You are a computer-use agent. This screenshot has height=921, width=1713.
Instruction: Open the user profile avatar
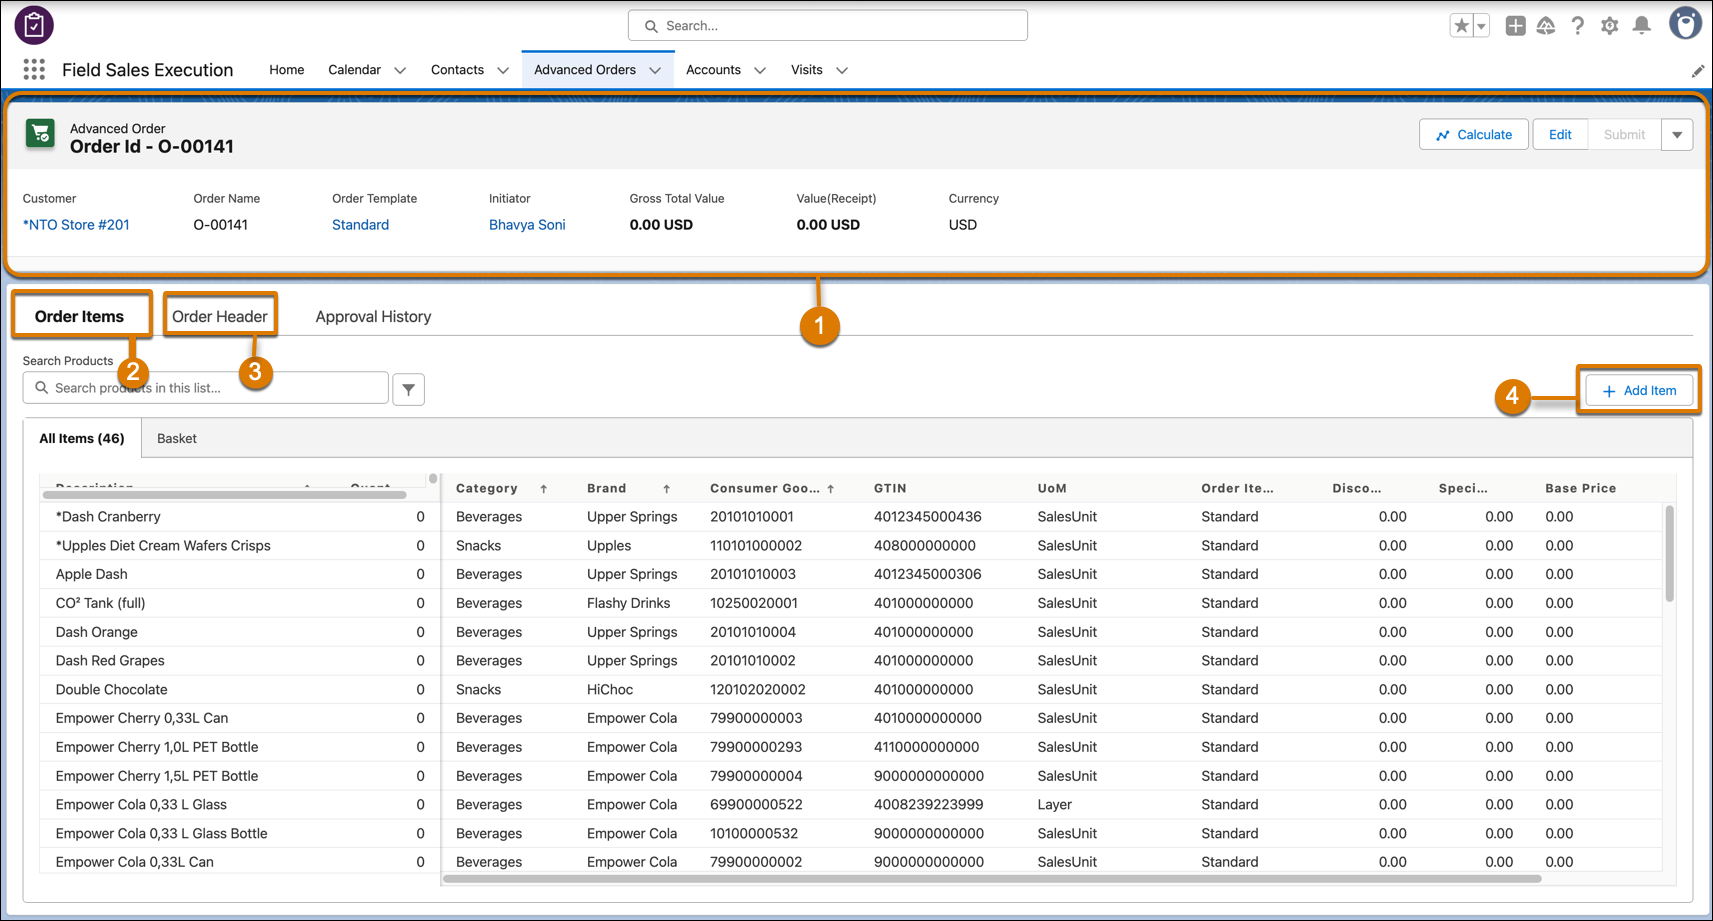[x=1685, y=23]
